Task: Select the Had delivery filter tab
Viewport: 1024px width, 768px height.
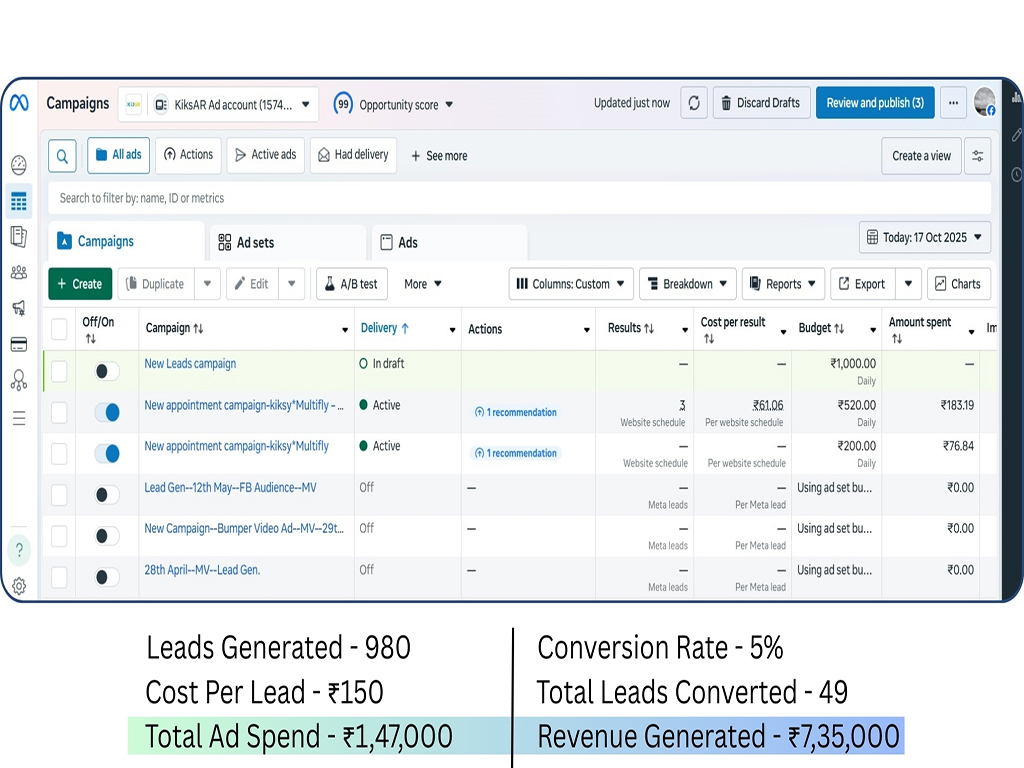Action: 353,155
